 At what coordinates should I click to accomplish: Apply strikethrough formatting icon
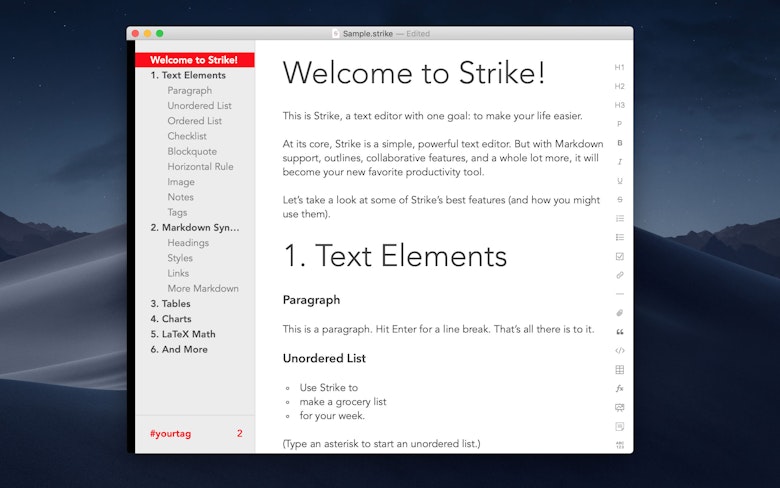click(620, 199)
